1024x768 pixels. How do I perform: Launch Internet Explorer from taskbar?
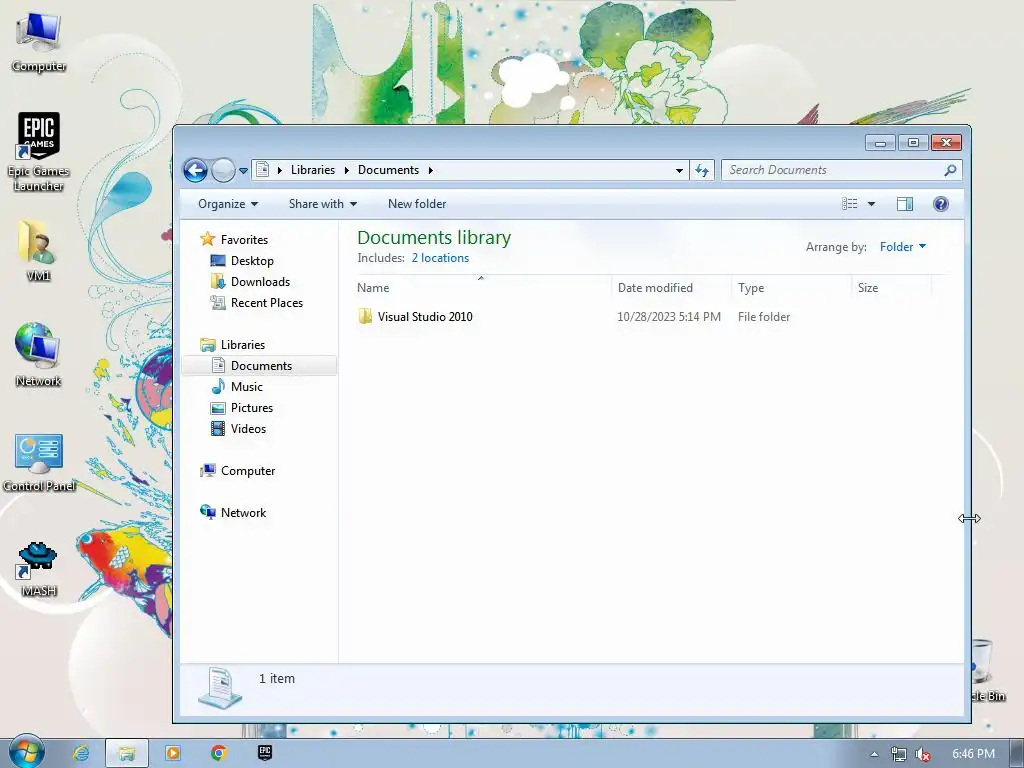click(x=81, y=753)
